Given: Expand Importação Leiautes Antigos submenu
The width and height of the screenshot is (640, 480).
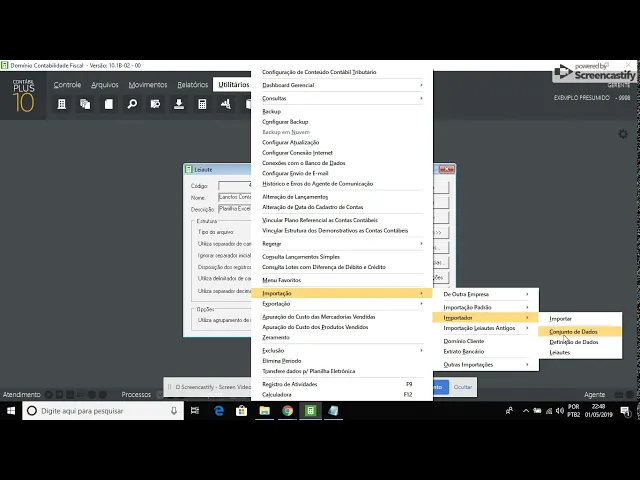Looking at the screenshot, I should click(486, 328).
